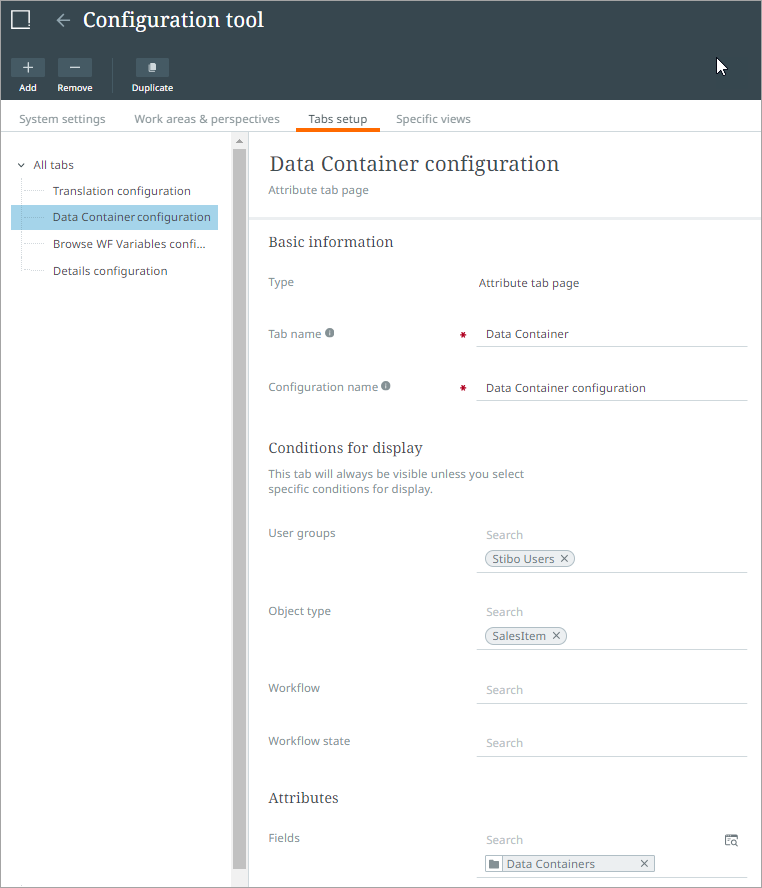The height and width of the screenshot is (888, 762).
Task: Switch to System settings tab
Action: tap(62, 119)
